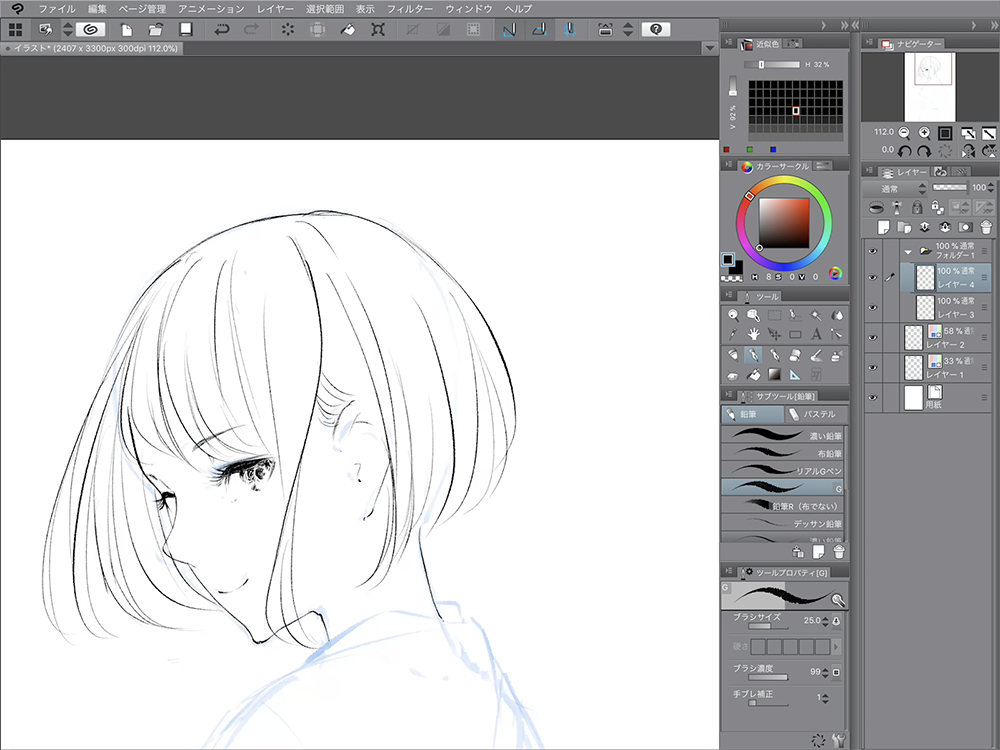Delete layer with Layer panel trash icon
Viewport: 1000px width, 750px height.
click(986, 227)
